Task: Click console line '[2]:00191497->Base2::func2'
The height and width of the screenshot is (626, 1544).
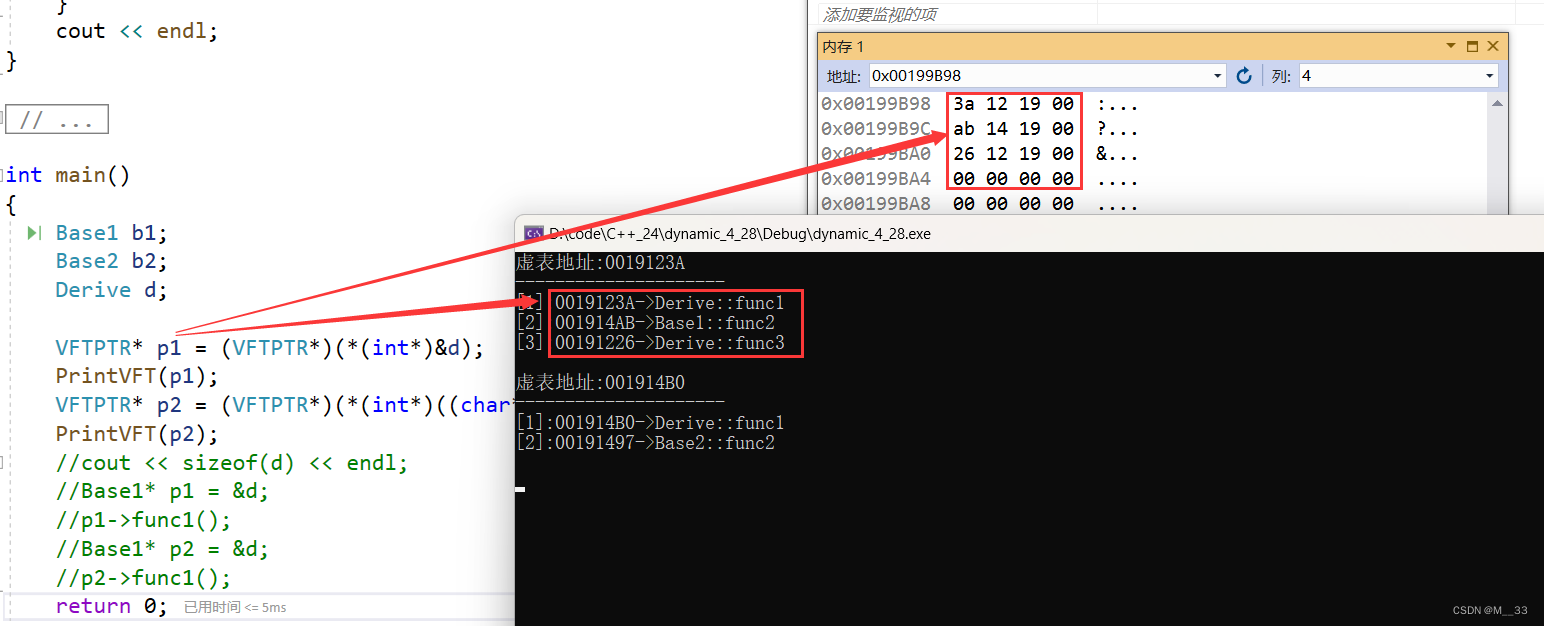Action: pyautogui.click(x=645, y=443)
